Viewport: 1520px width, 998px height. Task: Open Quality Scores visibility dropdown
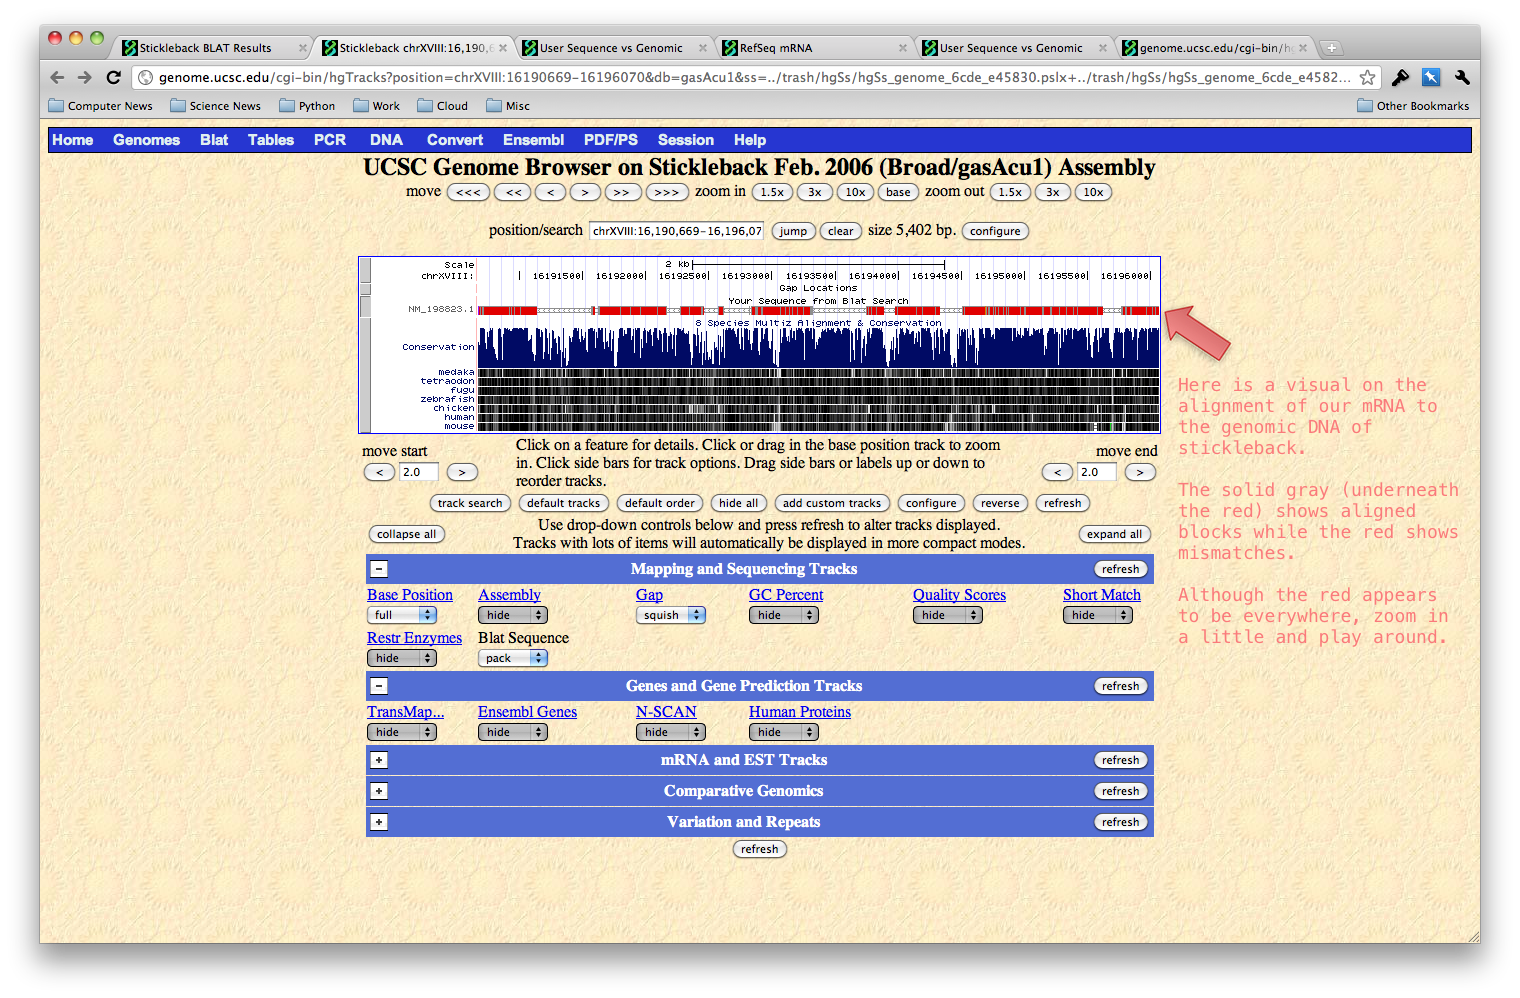948,615
